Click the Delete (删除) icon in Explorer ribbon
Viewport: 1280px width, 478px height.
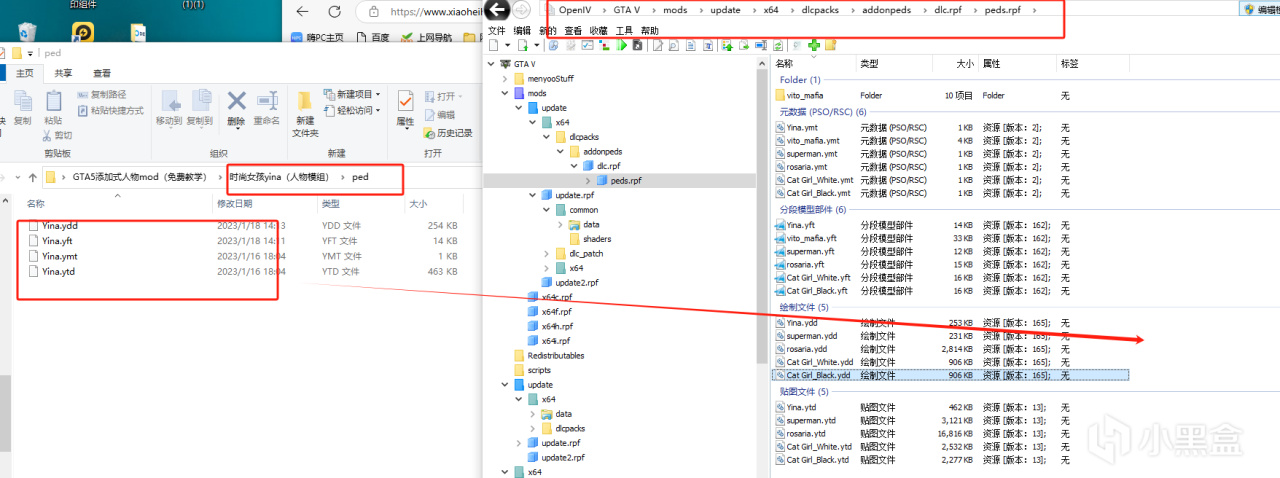pos(236,102)
